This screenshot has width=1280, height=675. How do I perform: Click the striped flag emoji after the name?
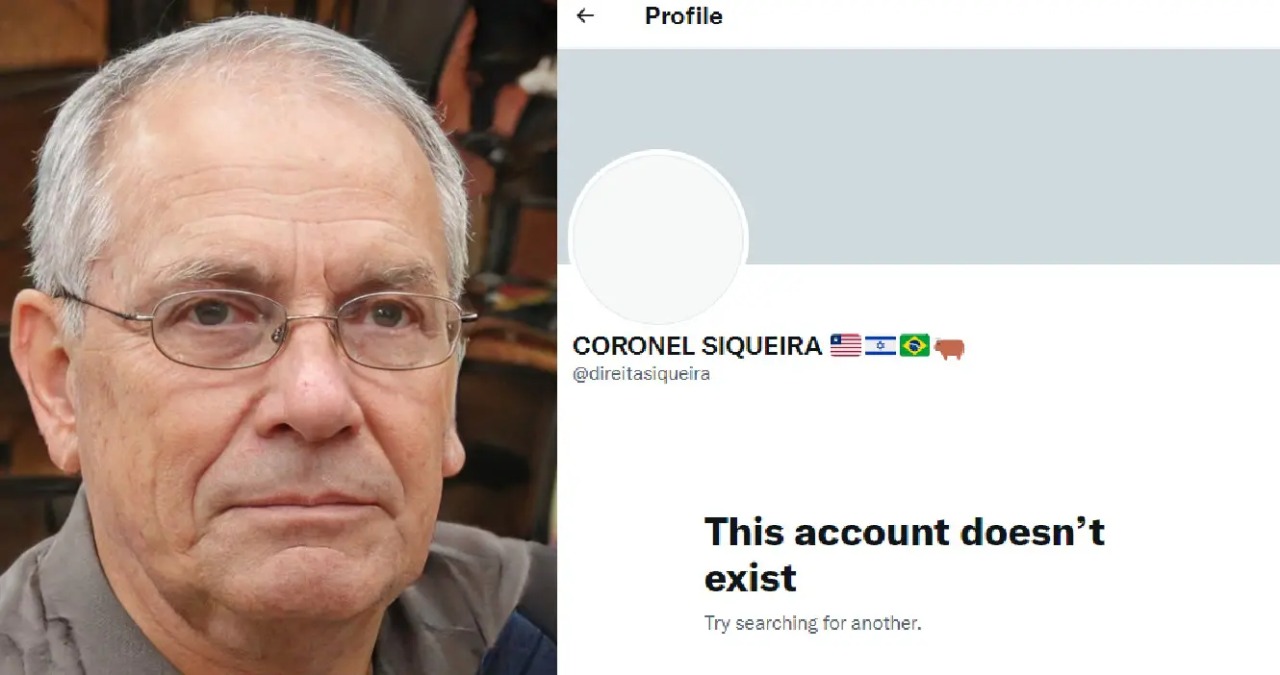tap(845, 346)
